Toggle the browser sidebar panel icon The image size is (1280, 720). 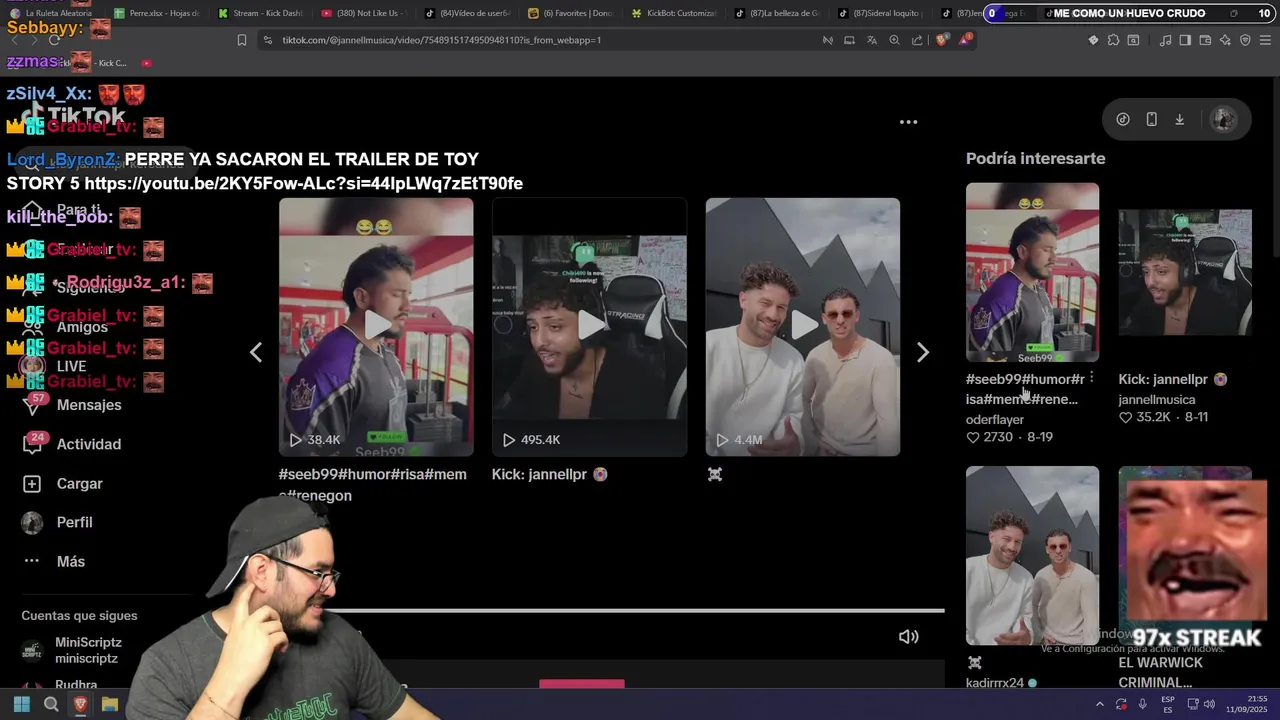1185,40
